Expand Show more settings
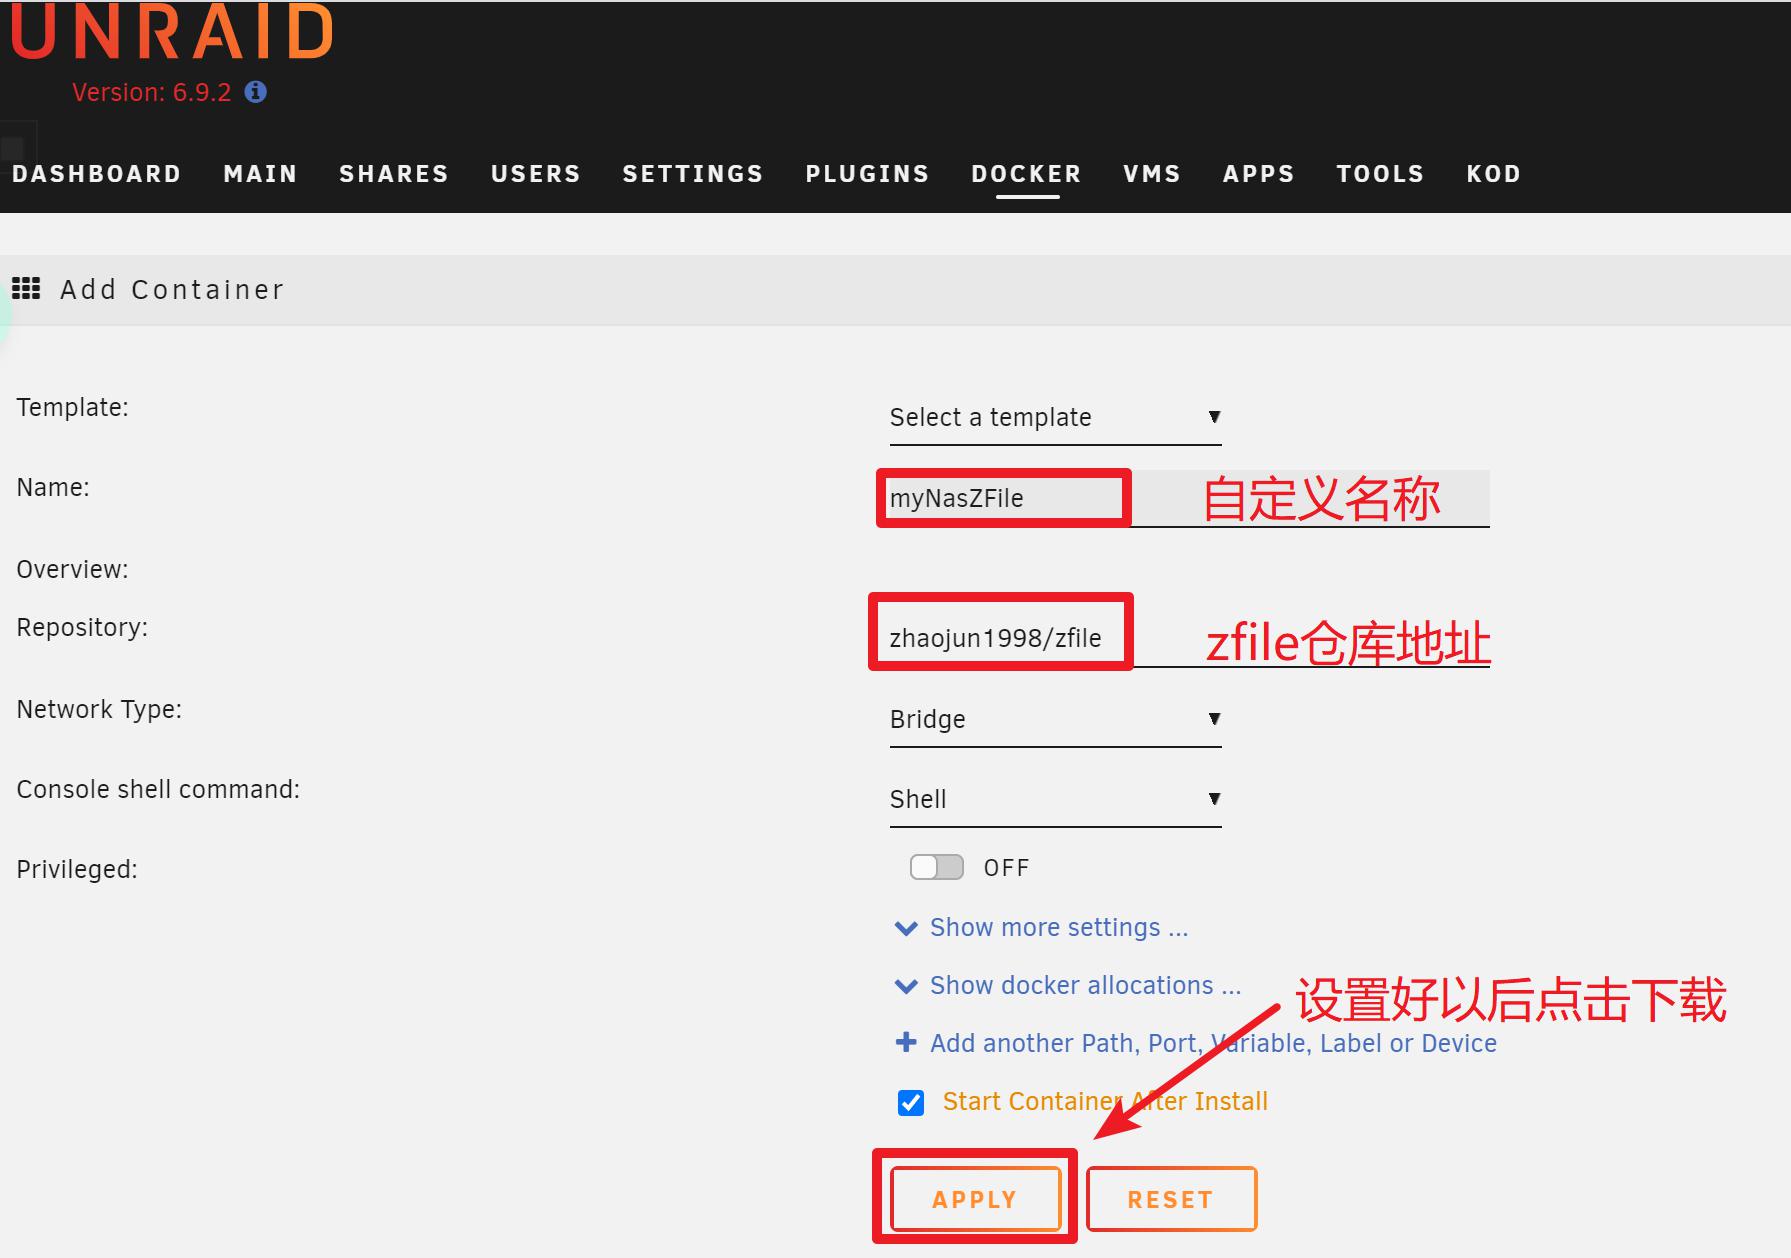The image size is (1791, 1258). pos(1059,927)
